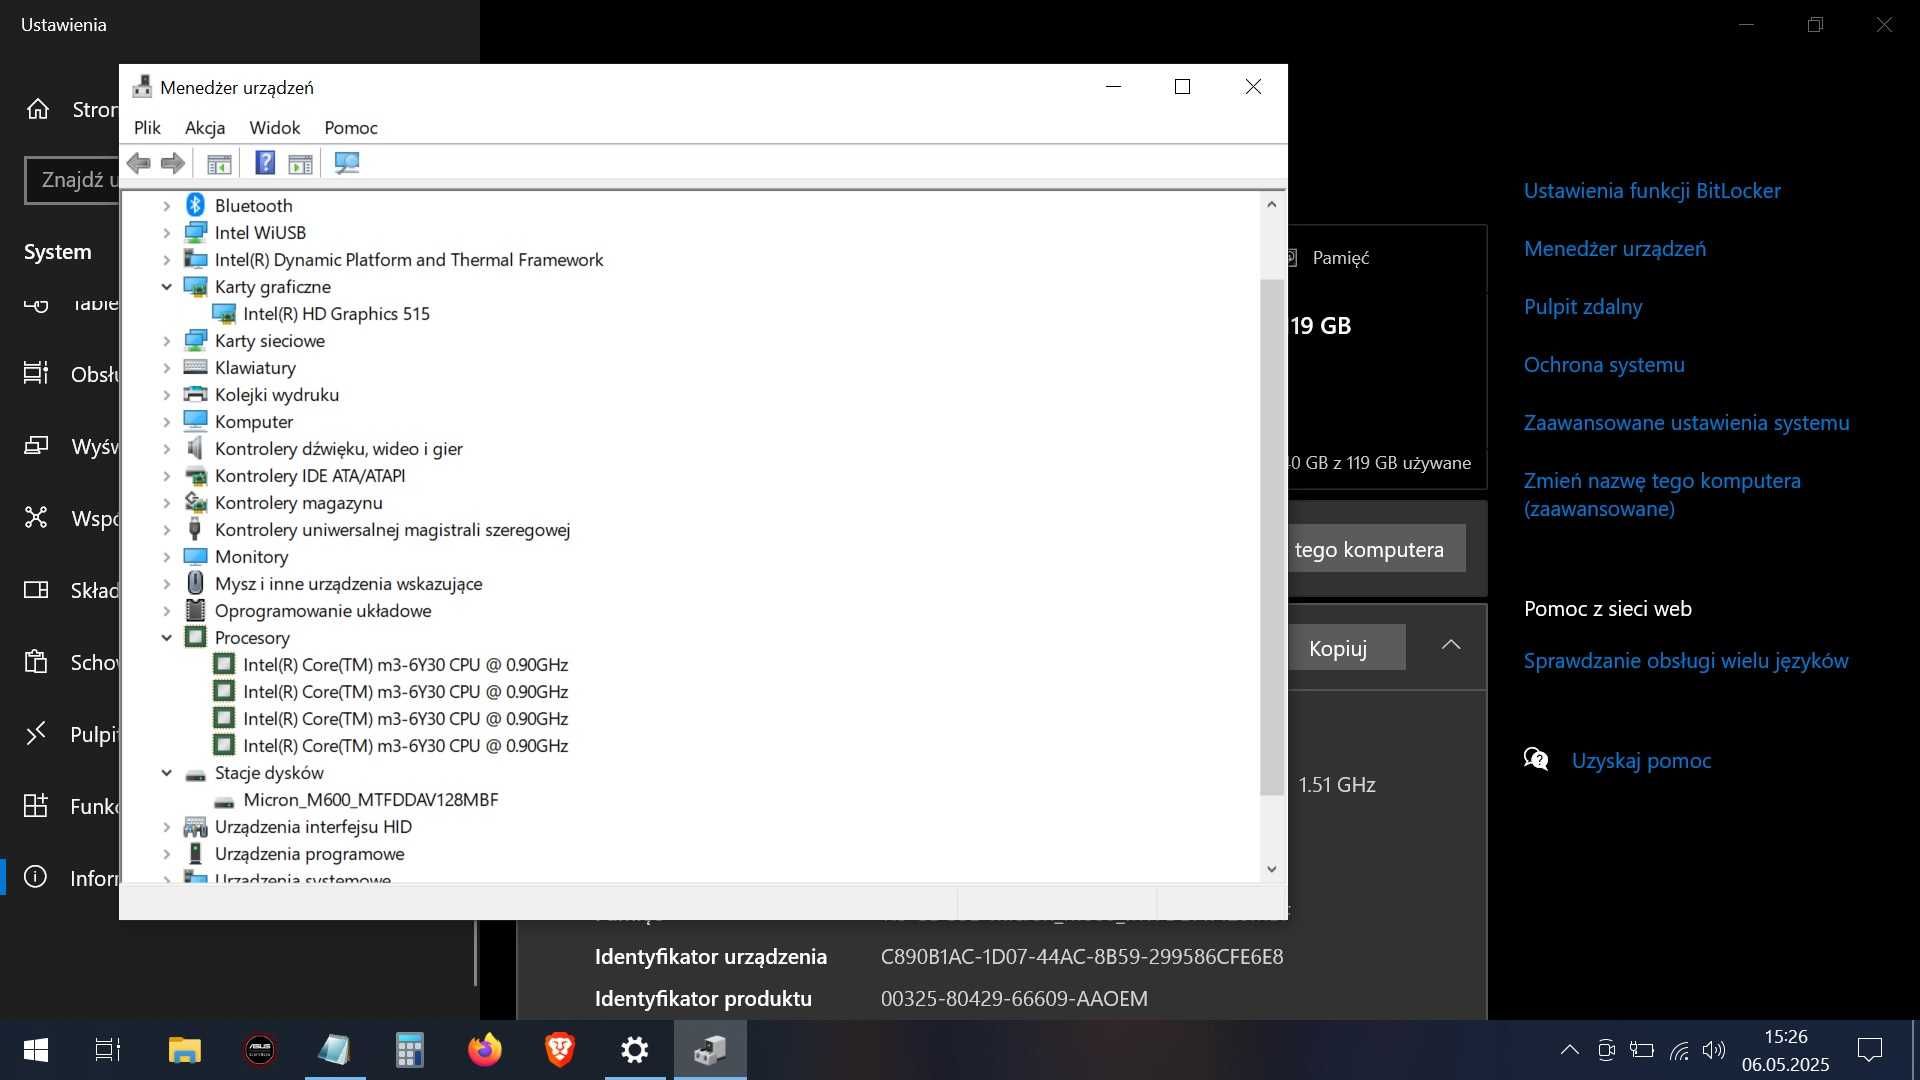Click the show/hide console tree toolbar icon

219,163
